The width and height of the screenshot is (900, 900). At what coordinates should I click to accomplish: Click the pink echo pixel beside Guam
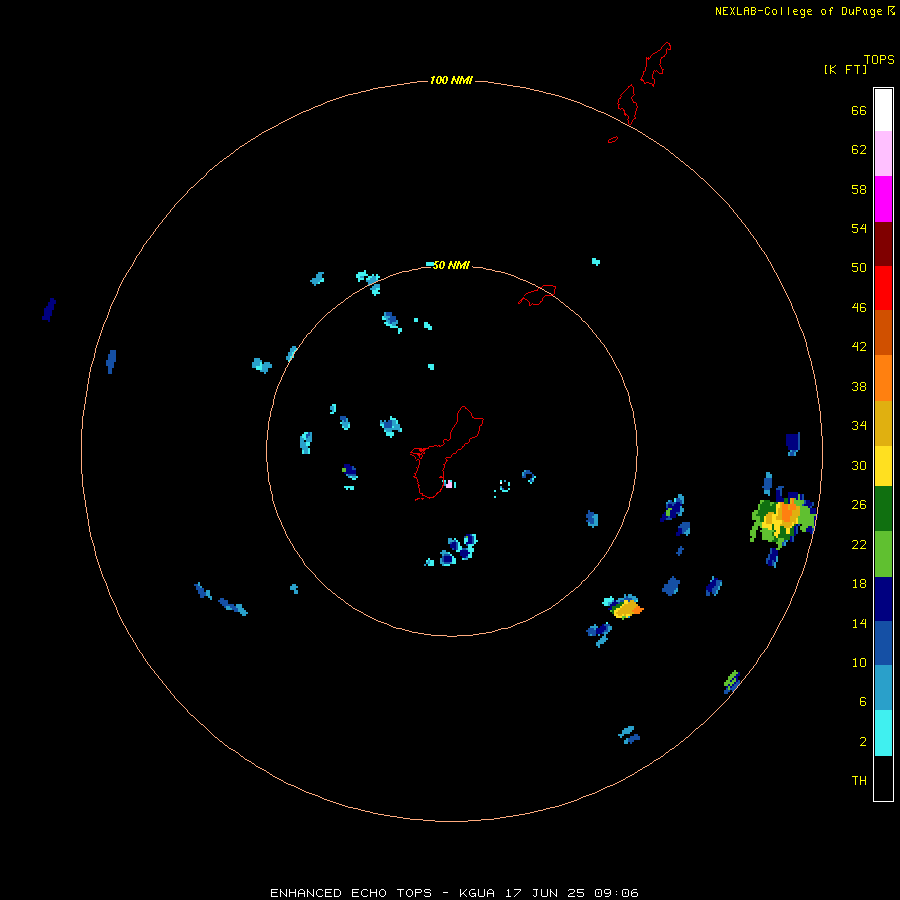[x=448, y=484]
